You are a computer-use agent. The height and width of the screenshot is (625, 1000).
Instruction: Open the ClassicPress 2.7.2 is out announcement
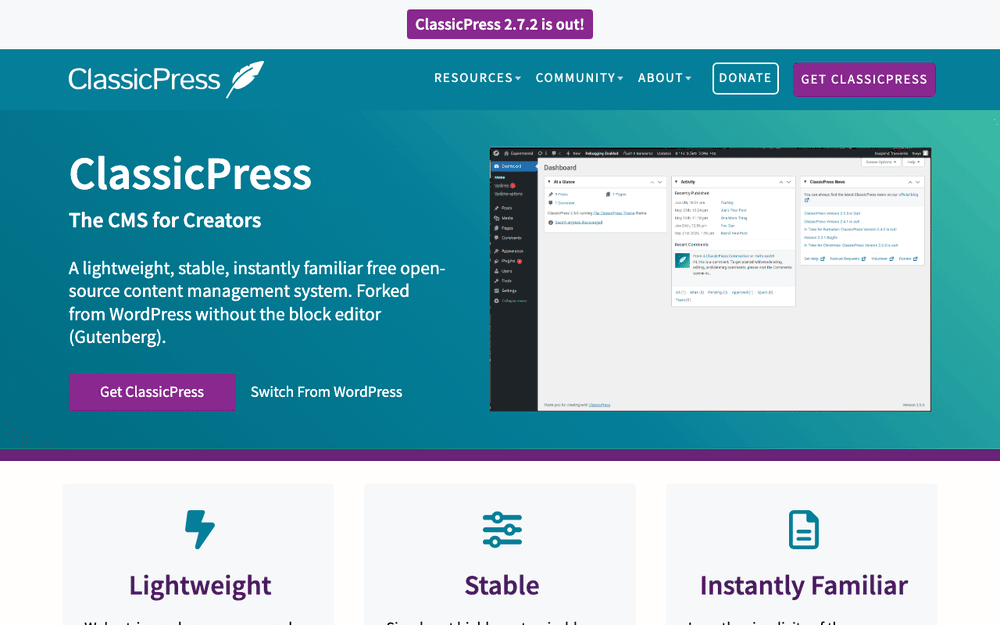500,24
